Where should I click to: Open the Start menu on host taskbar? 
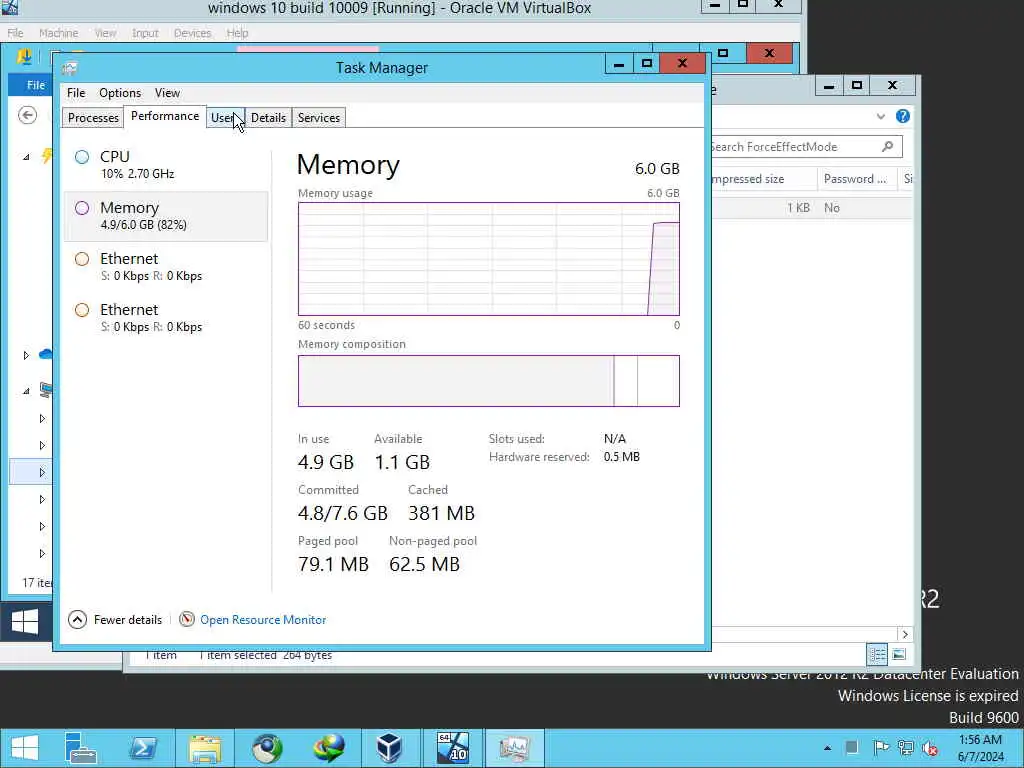(x=25, y=748)
